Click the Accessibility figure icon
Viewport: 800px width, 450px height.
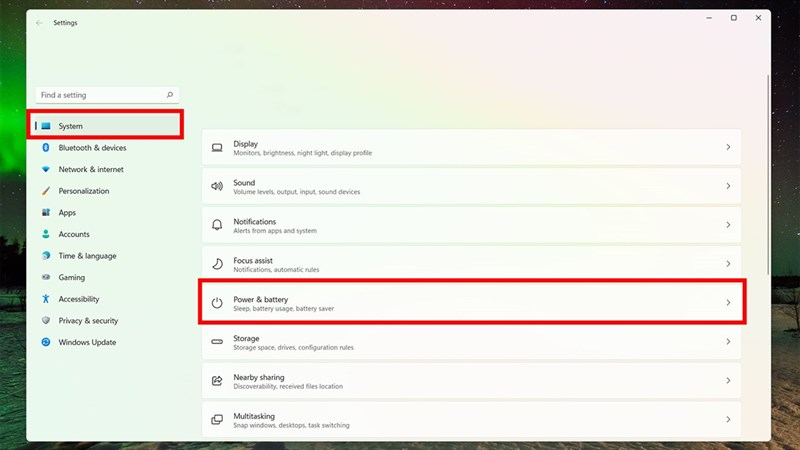coord(46,299)
